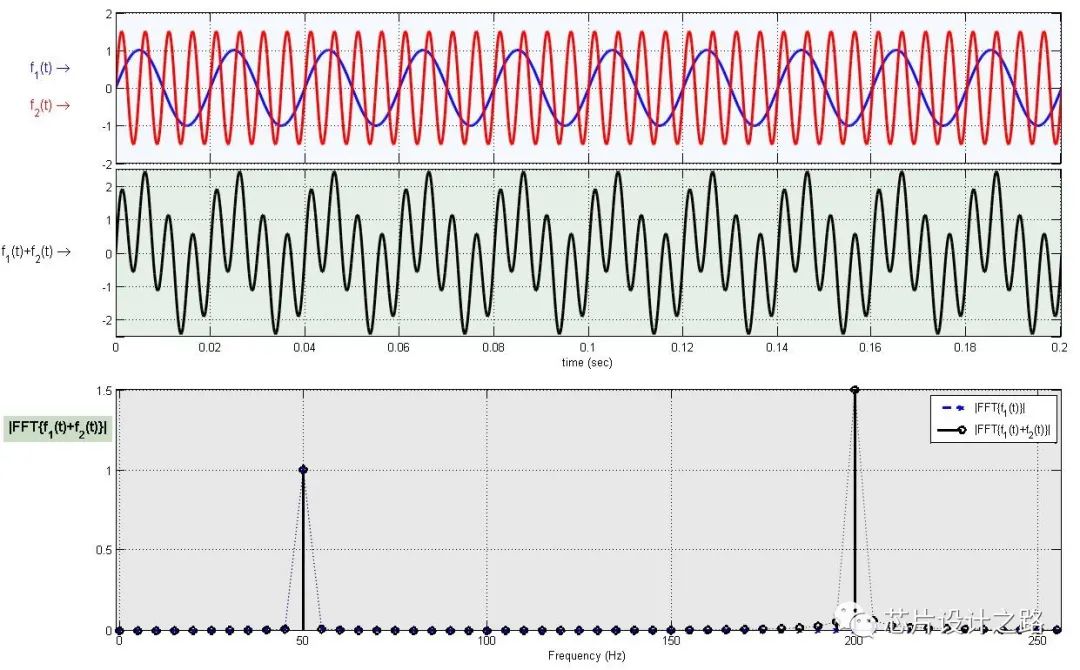The height and width of the screenshot is (670, 1080).
Task: Click the 0.18 tick on the time axis
Action: tap(965, 348)
